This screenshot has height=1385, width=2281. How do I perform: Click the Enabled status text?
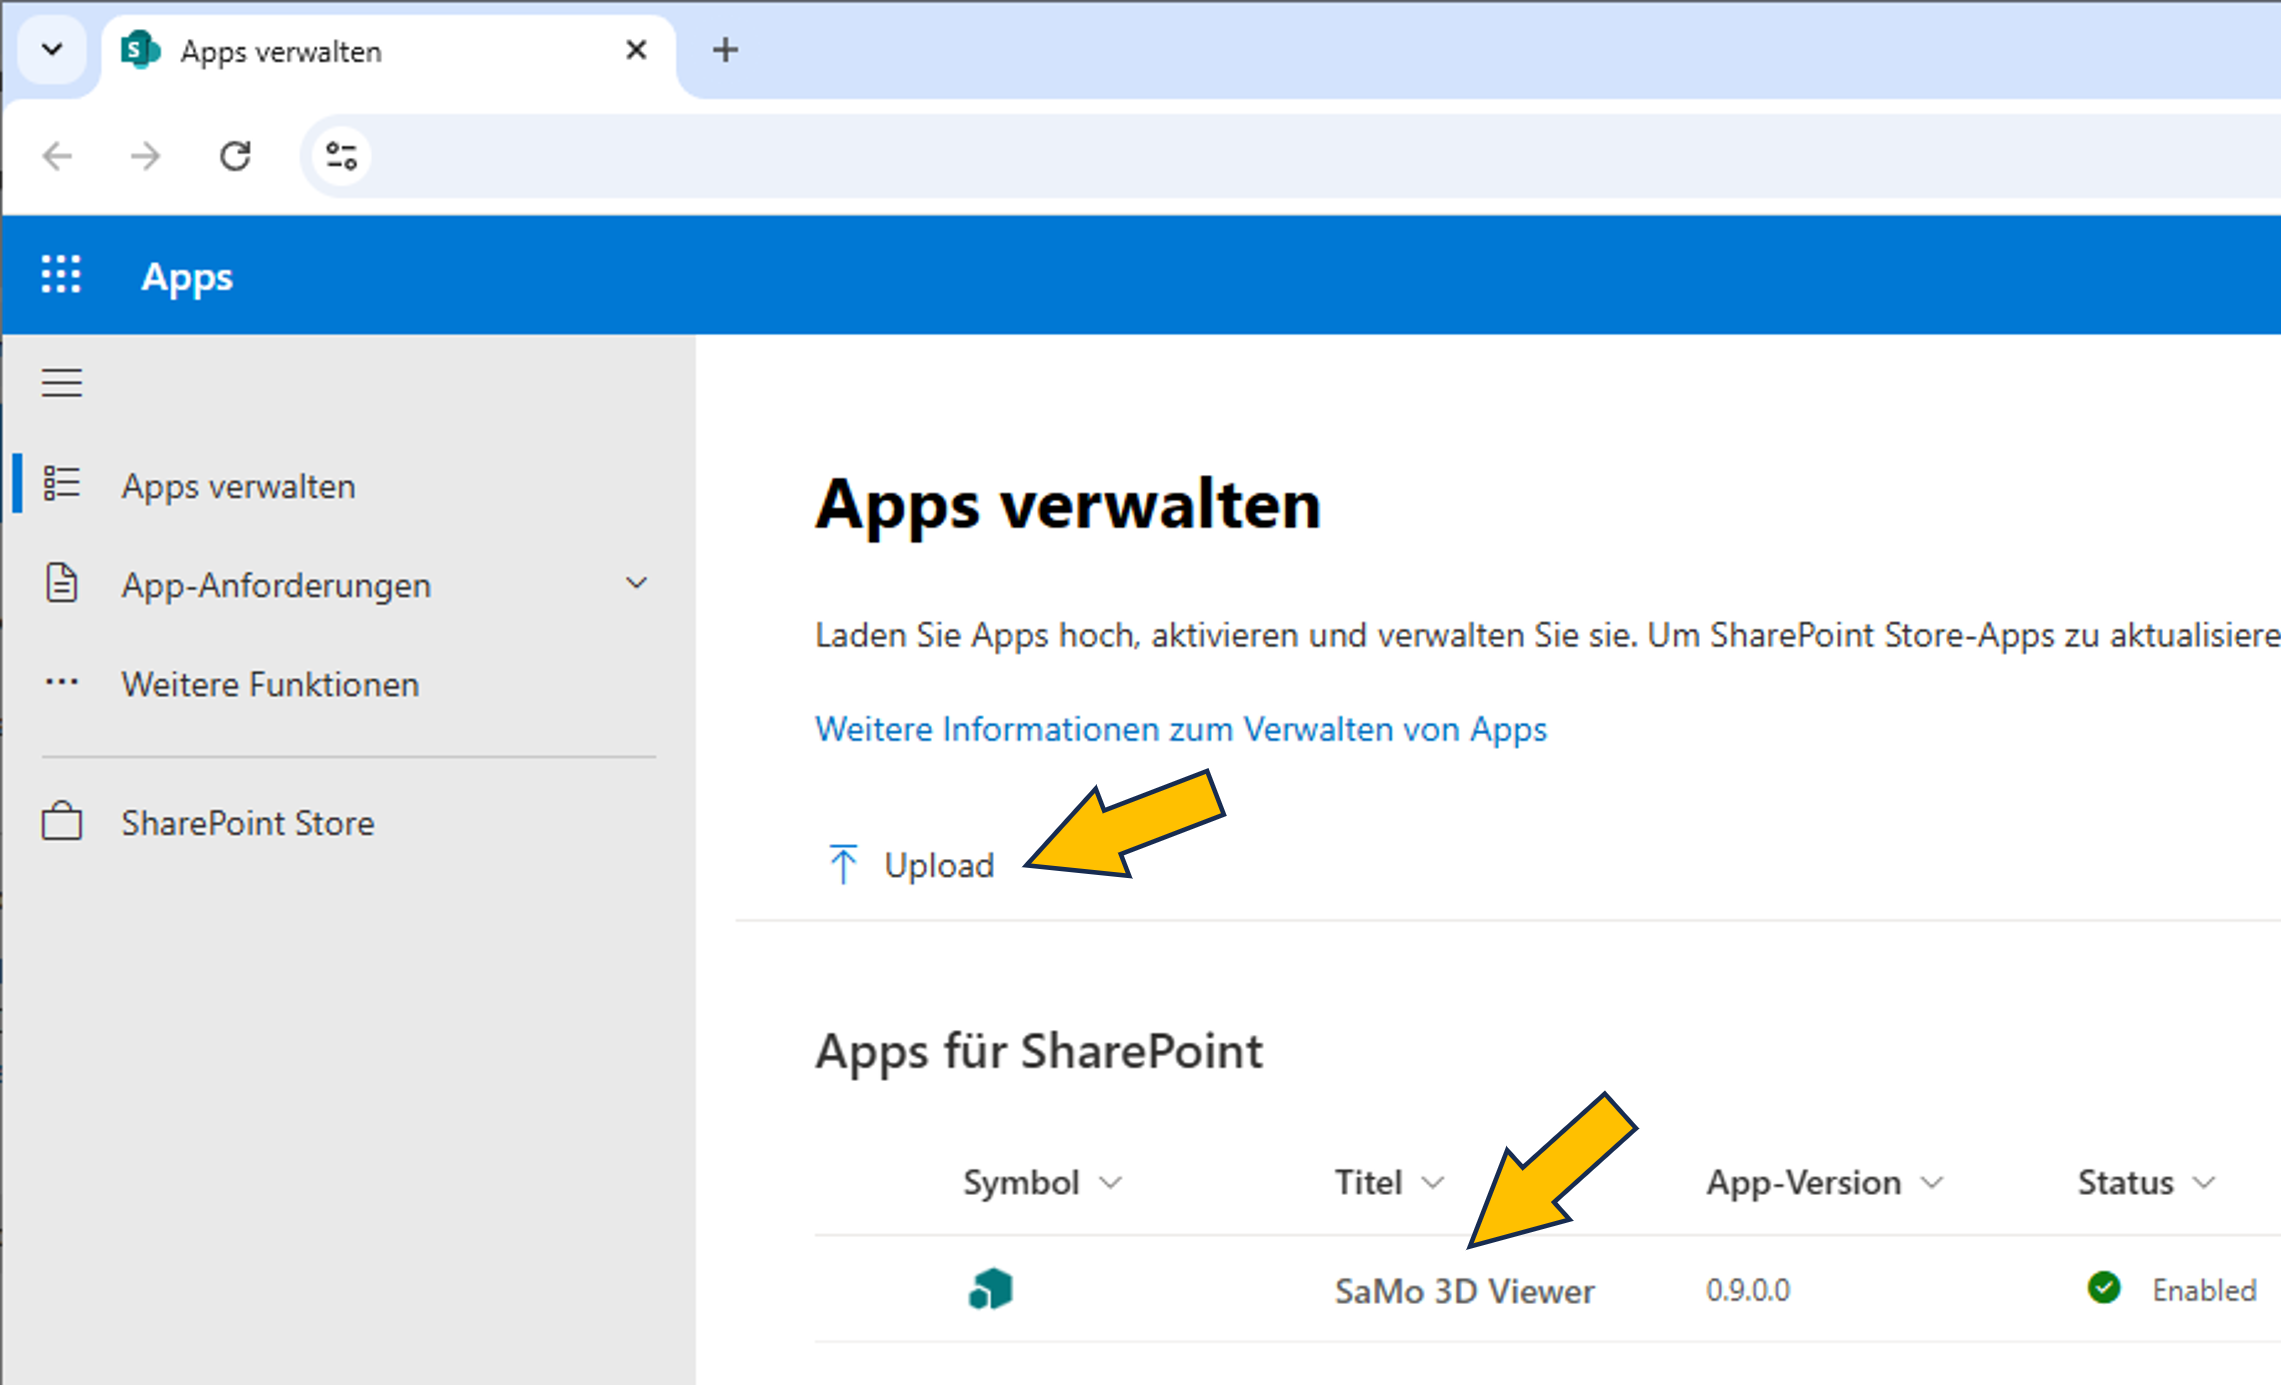click(x=2204, y=1290)
